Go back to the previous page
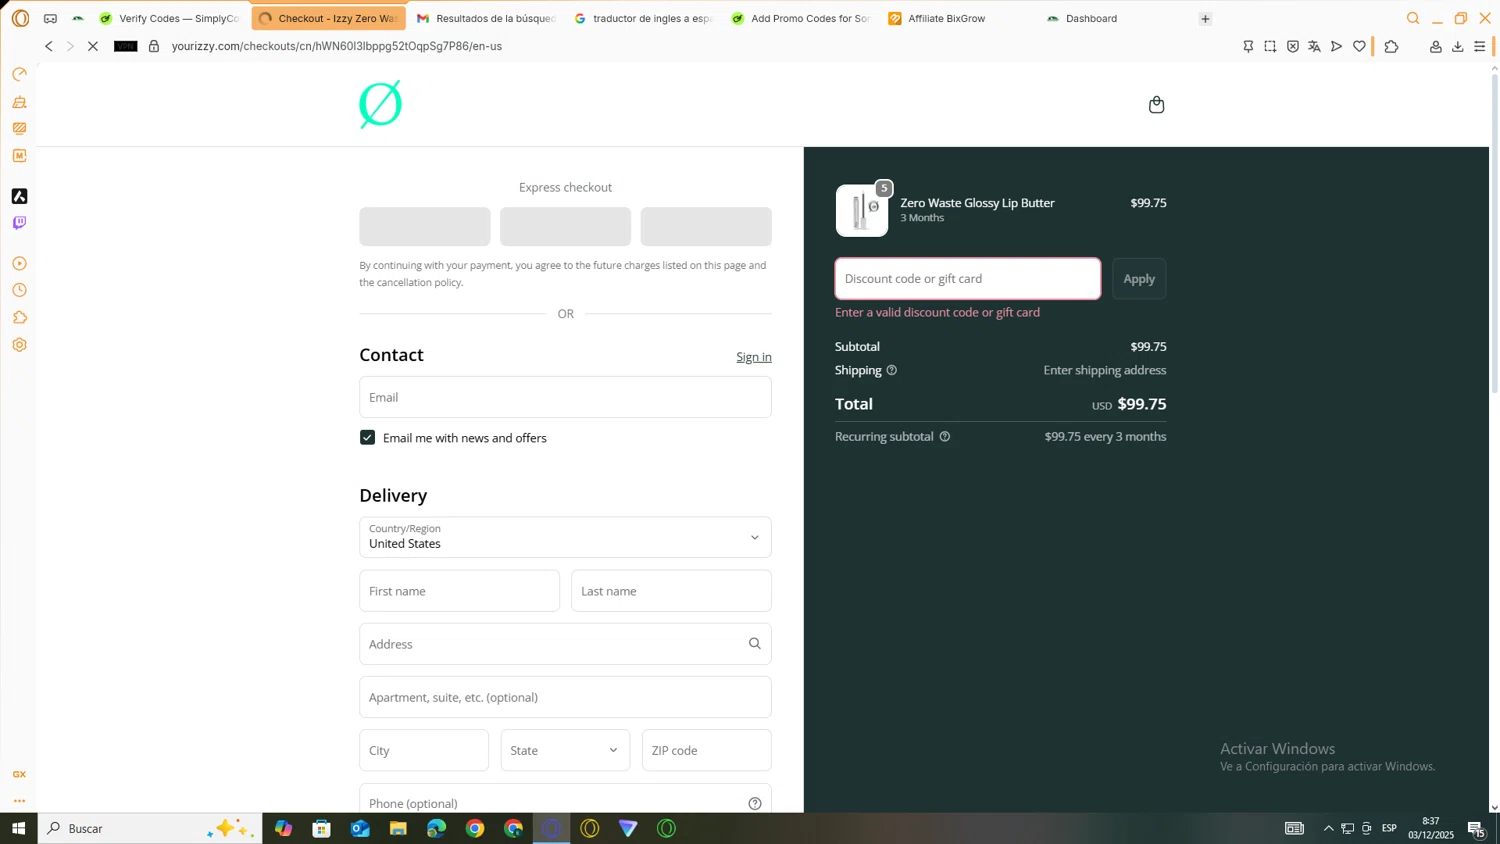1500x844 pixels. click(x=48, y=46)
